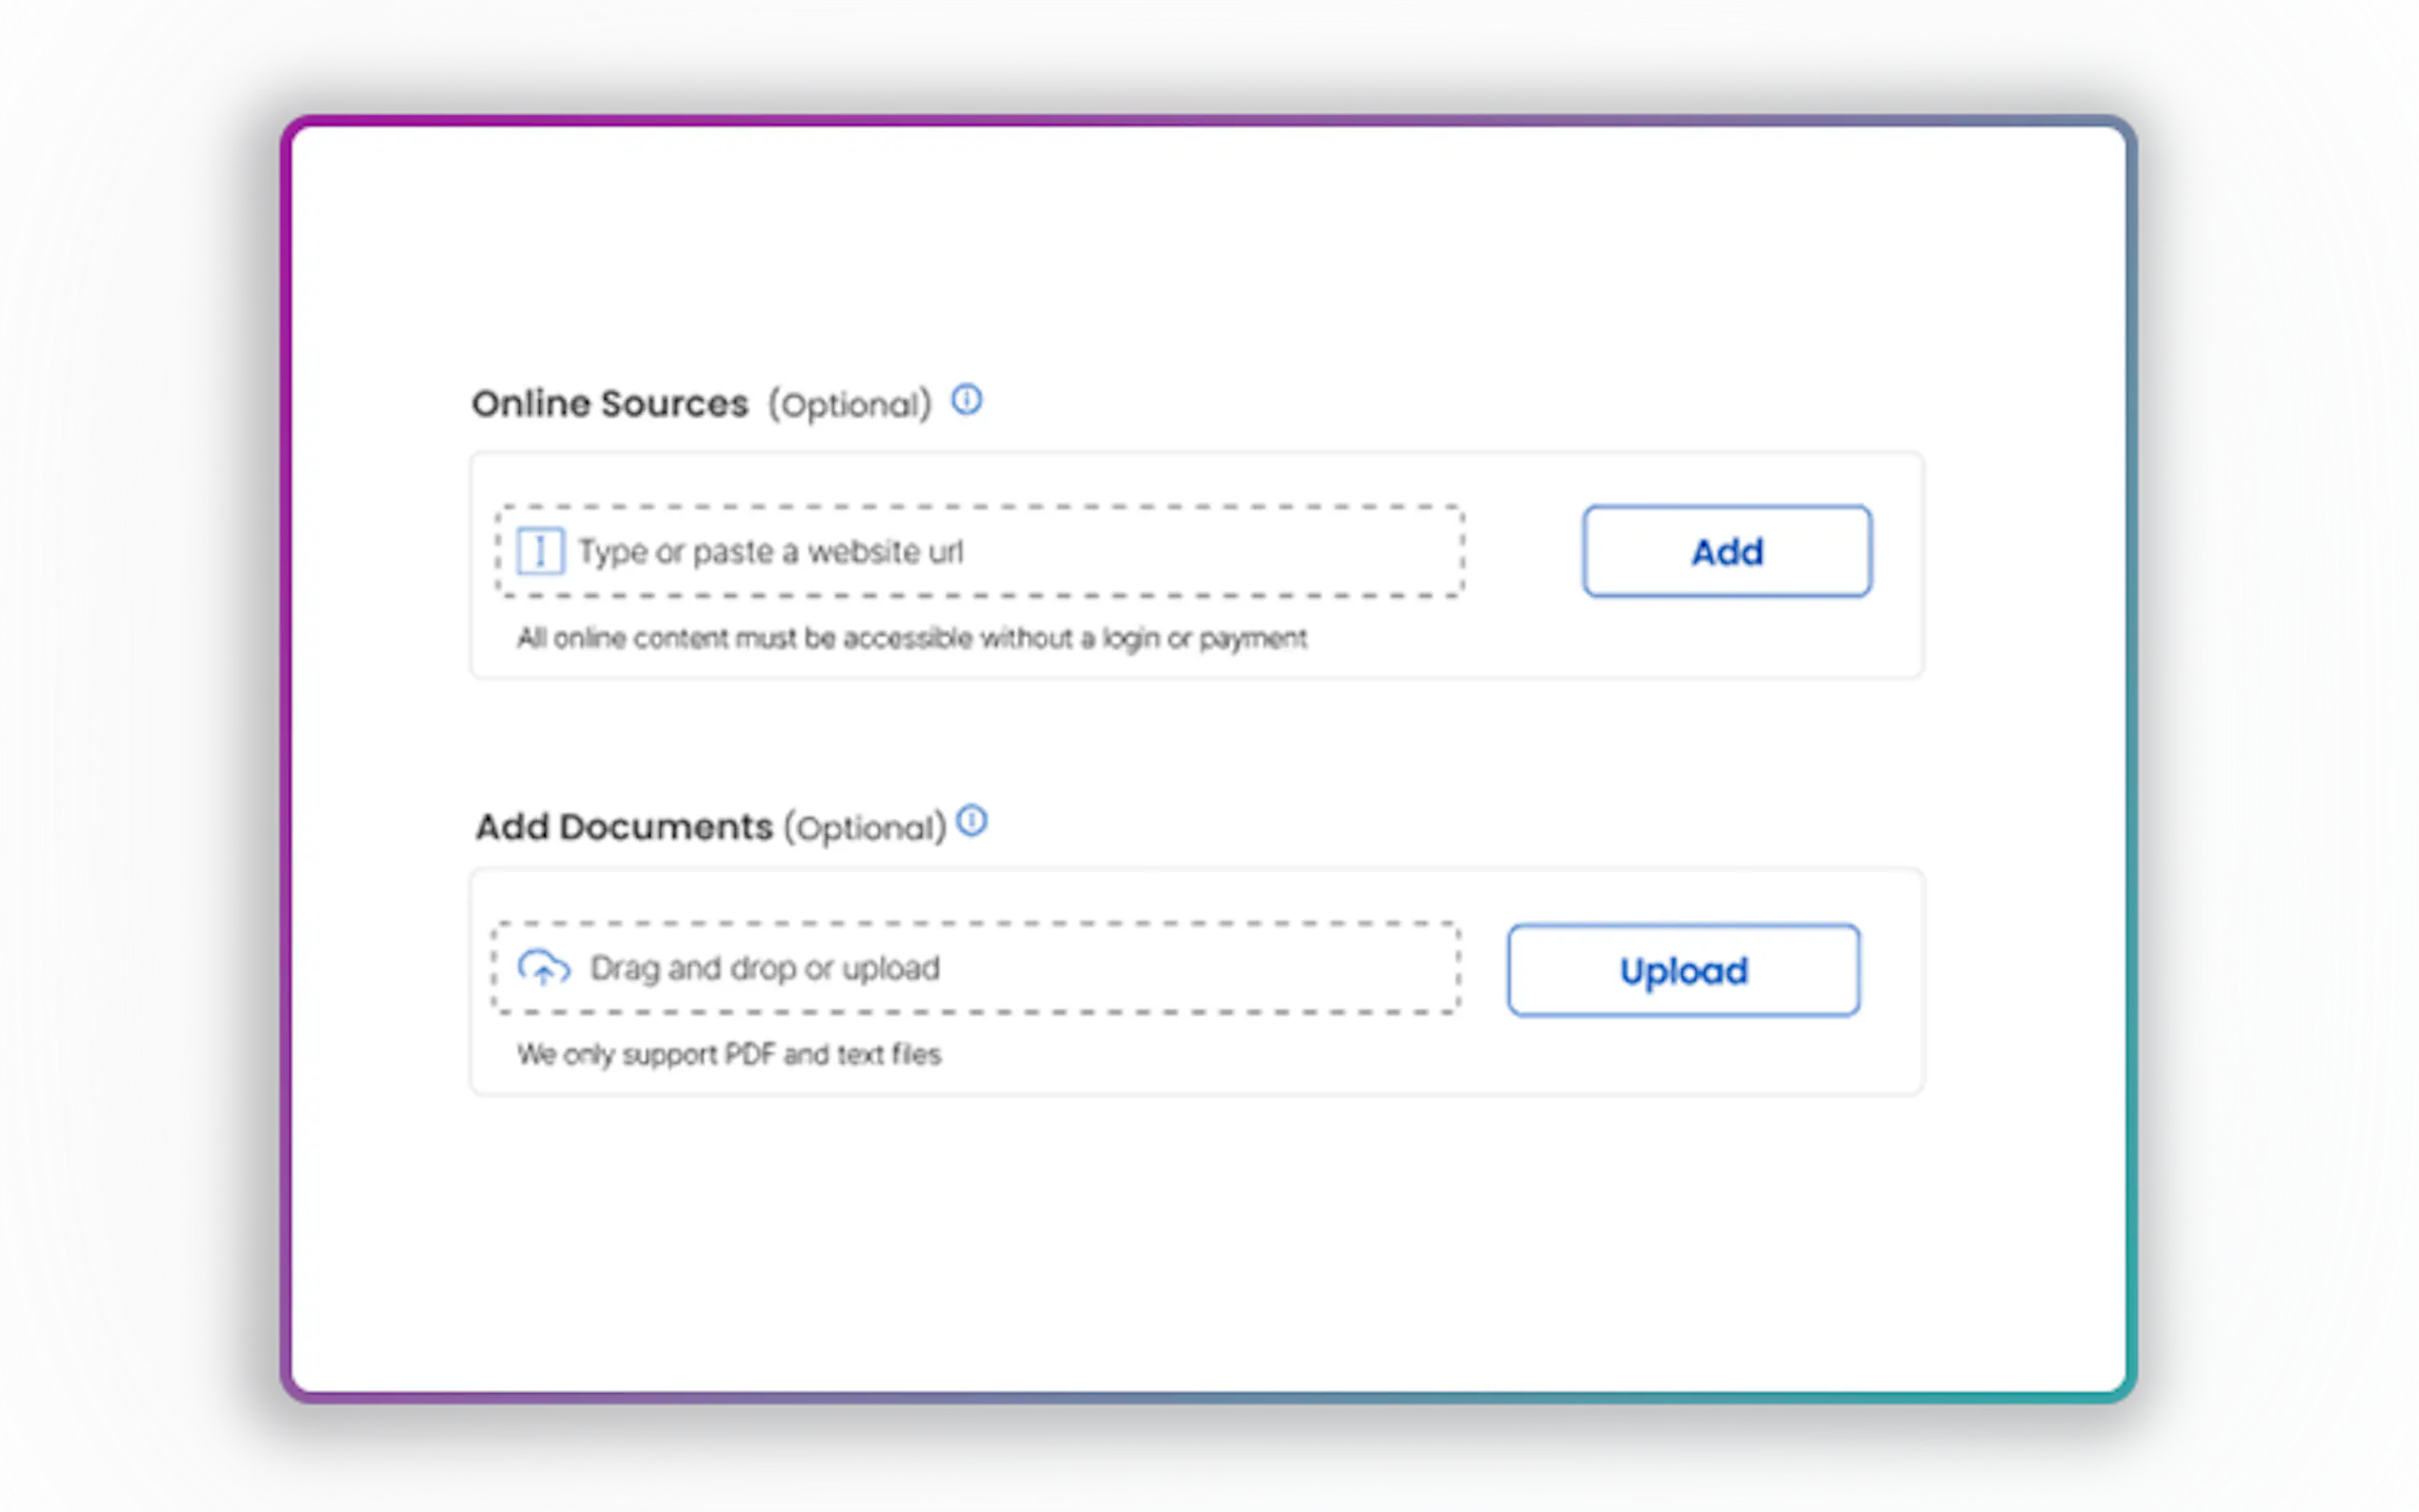Image resolution: width=2419 pixels, height=1512 pixels.
Task: Click the Online Sources heading
Action: coord(609,404)
